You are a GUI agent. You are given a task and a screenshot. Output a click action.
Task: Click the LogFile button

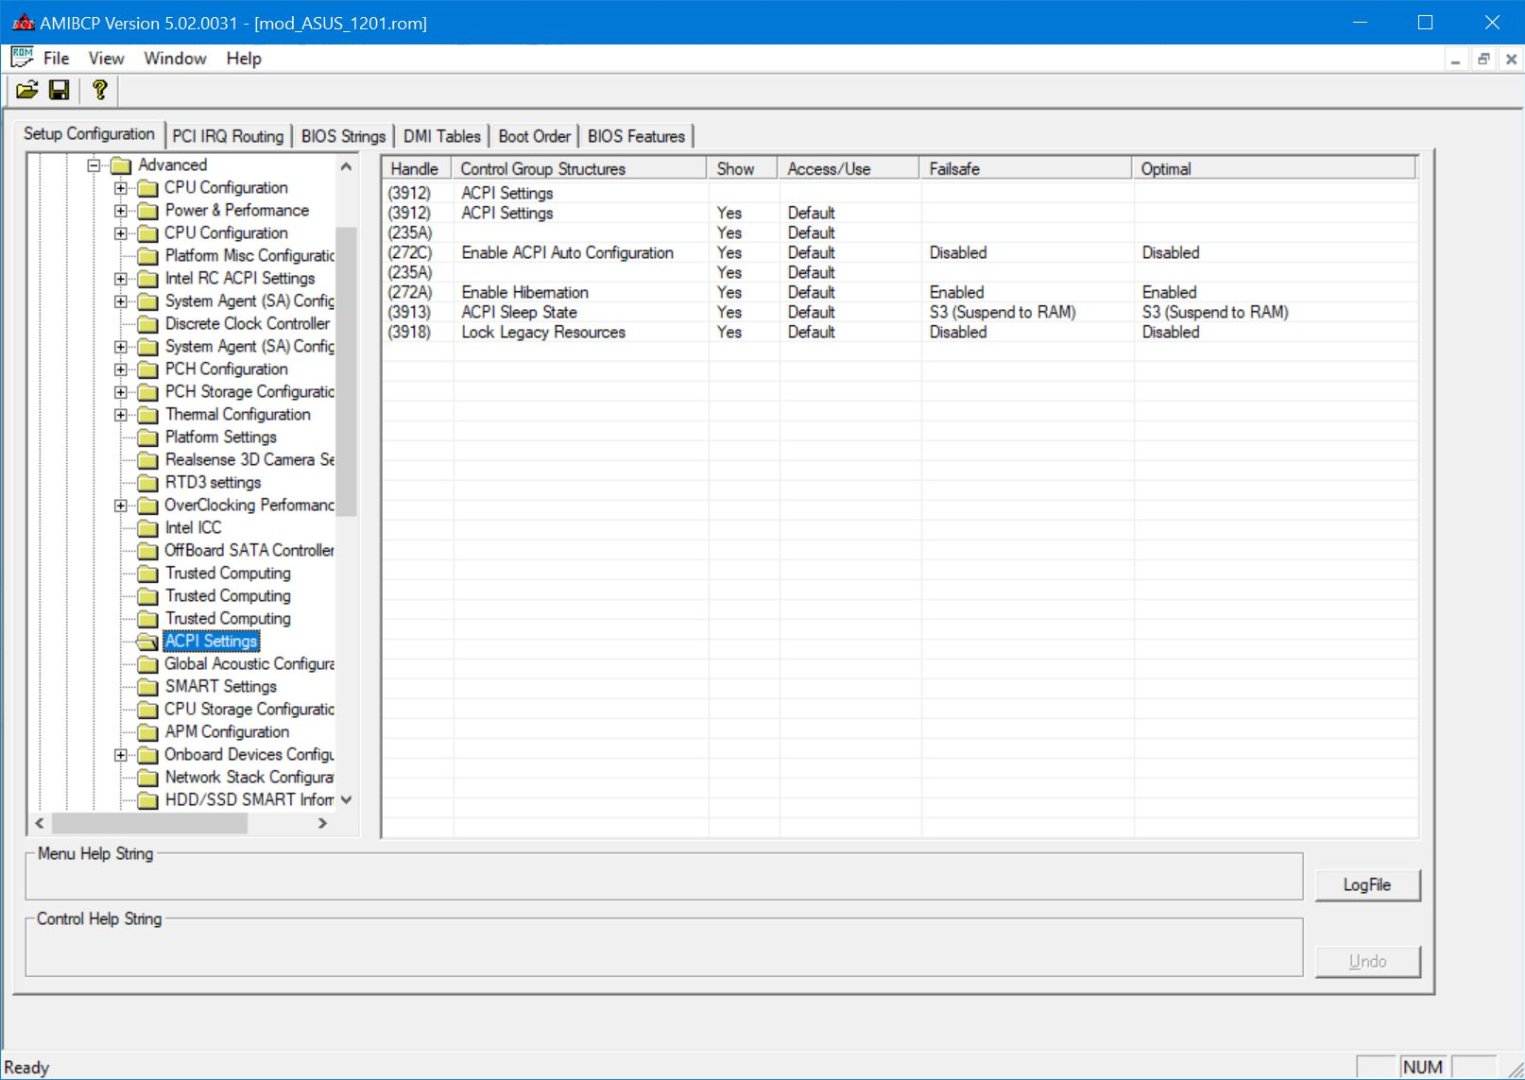1366,885
